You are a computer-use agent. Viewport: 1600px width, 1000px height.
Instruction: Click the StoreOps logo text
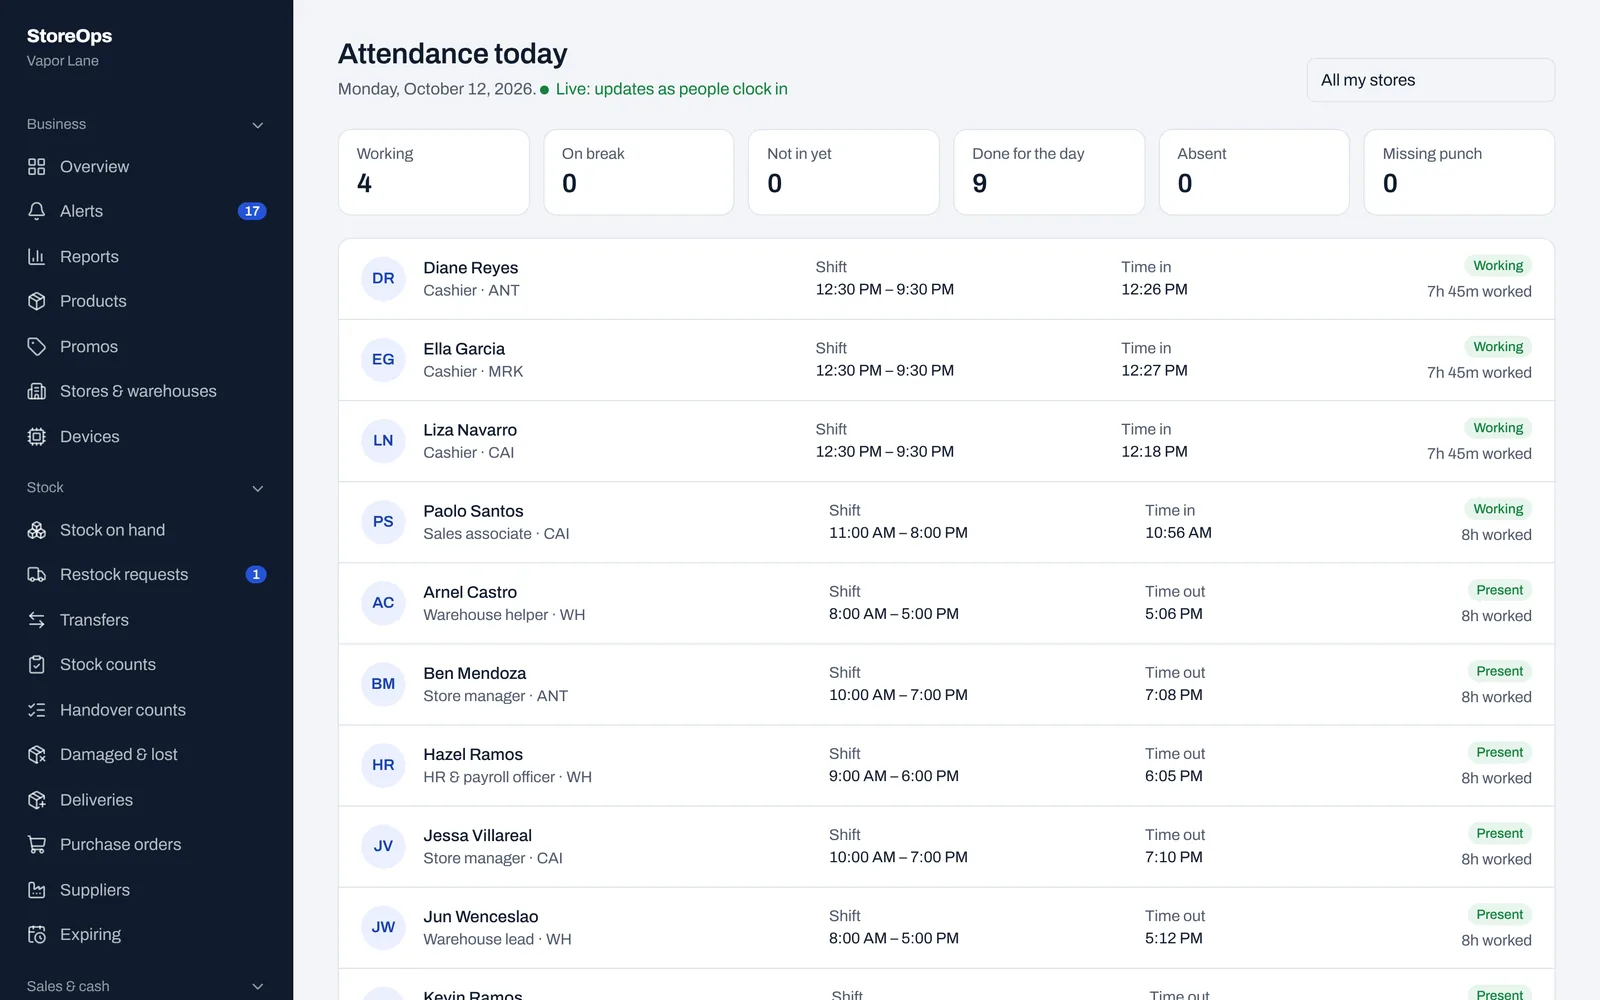click(x=69, y=36)
